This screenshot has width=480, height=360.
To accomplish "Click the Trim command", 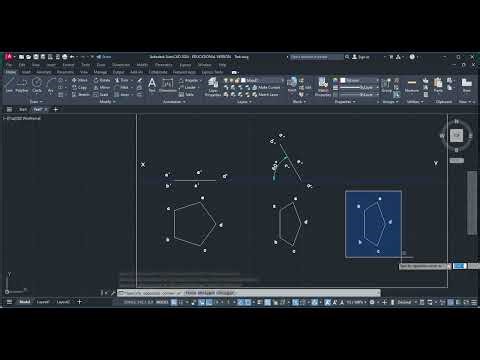I will pyautogui.click(x=122, y=80).
